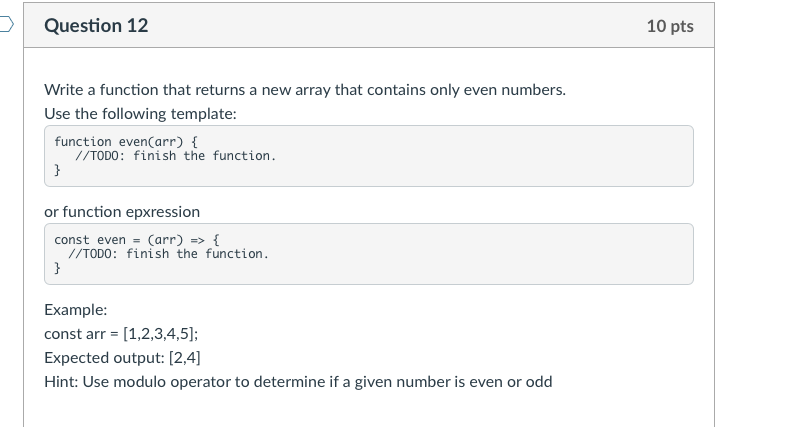This screenshot has width=799, height=427.
Task: Click the 'Use the following template:' line
Action: pyautogui.click(x=140, y=114)
